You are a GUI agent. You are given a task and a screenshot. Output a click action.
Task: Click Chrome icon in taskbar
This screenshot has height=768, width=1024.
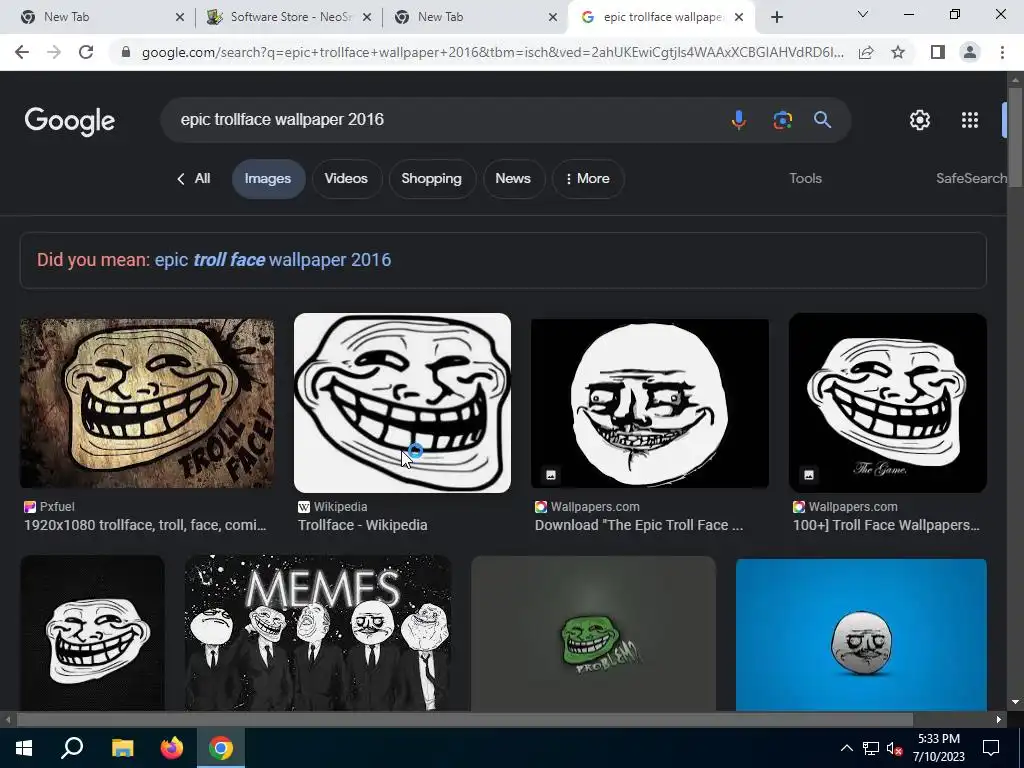(221, 748)
